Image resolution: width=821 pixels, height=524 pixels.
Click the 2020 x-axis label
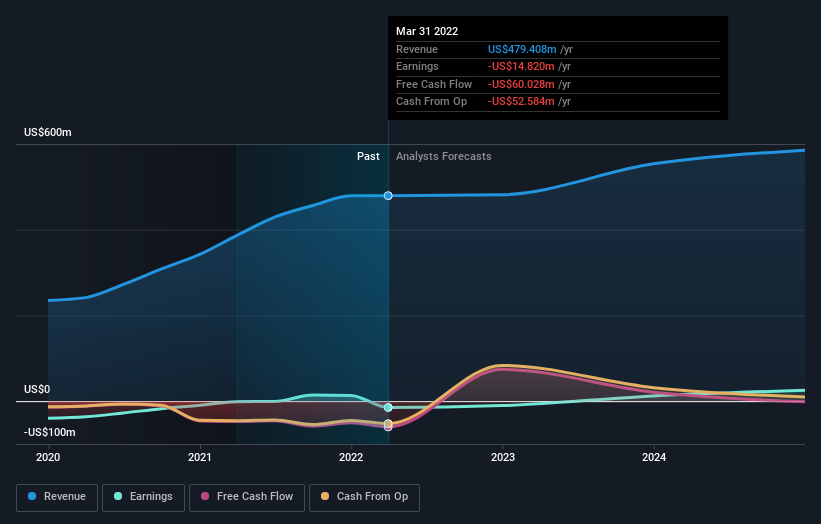(x=48, y=457)
